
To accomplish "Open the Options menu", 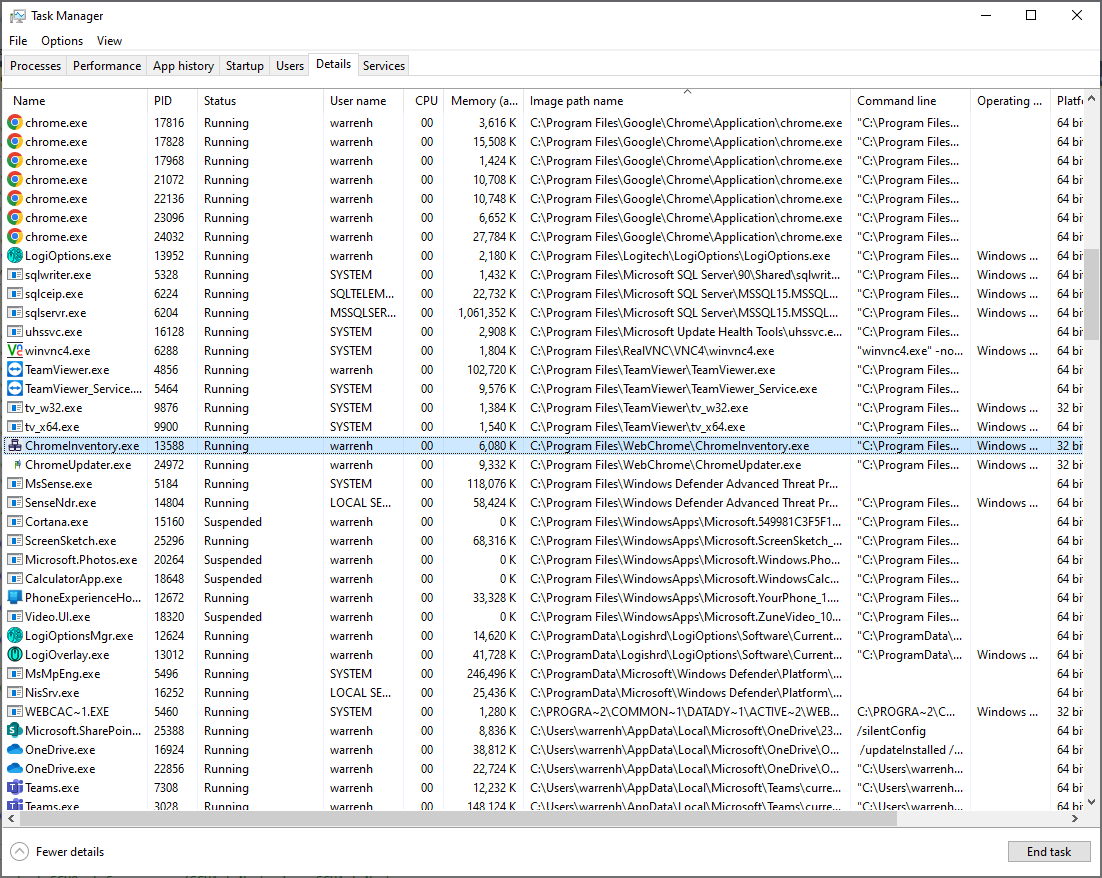I will (x=62, y=41).
